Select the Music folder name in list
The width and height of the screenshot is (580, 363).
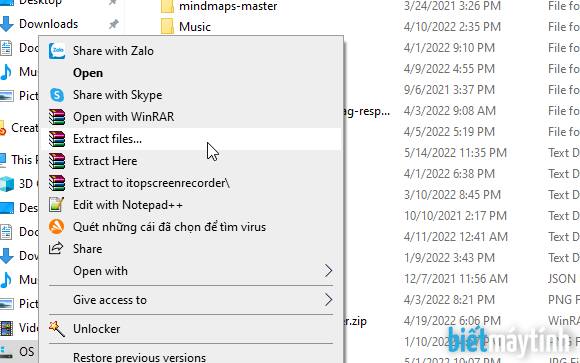tap(195, 27)
